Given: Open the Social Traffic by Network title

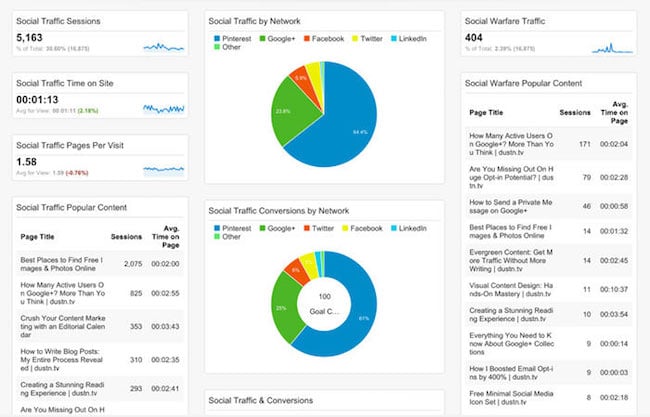Looking at the screenshot, I should 254,21.
